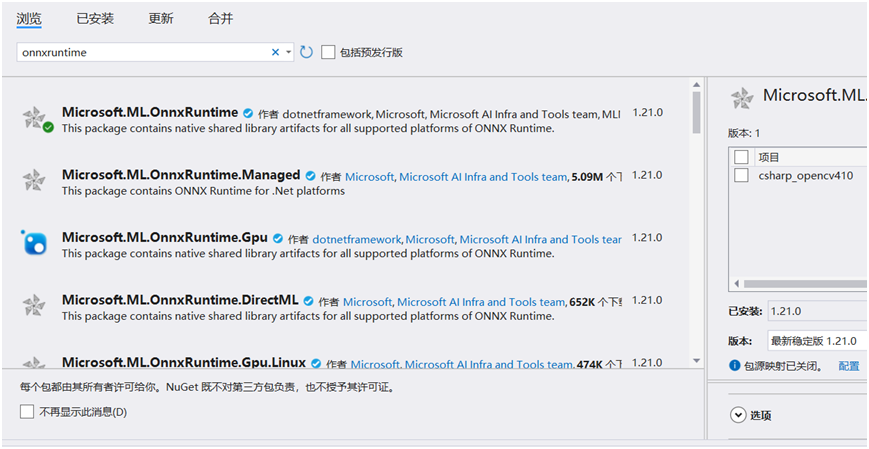
Task: Select the Microsoft.ML.OnnxRuntime.Gpu package title
Action: coord(165,238)
